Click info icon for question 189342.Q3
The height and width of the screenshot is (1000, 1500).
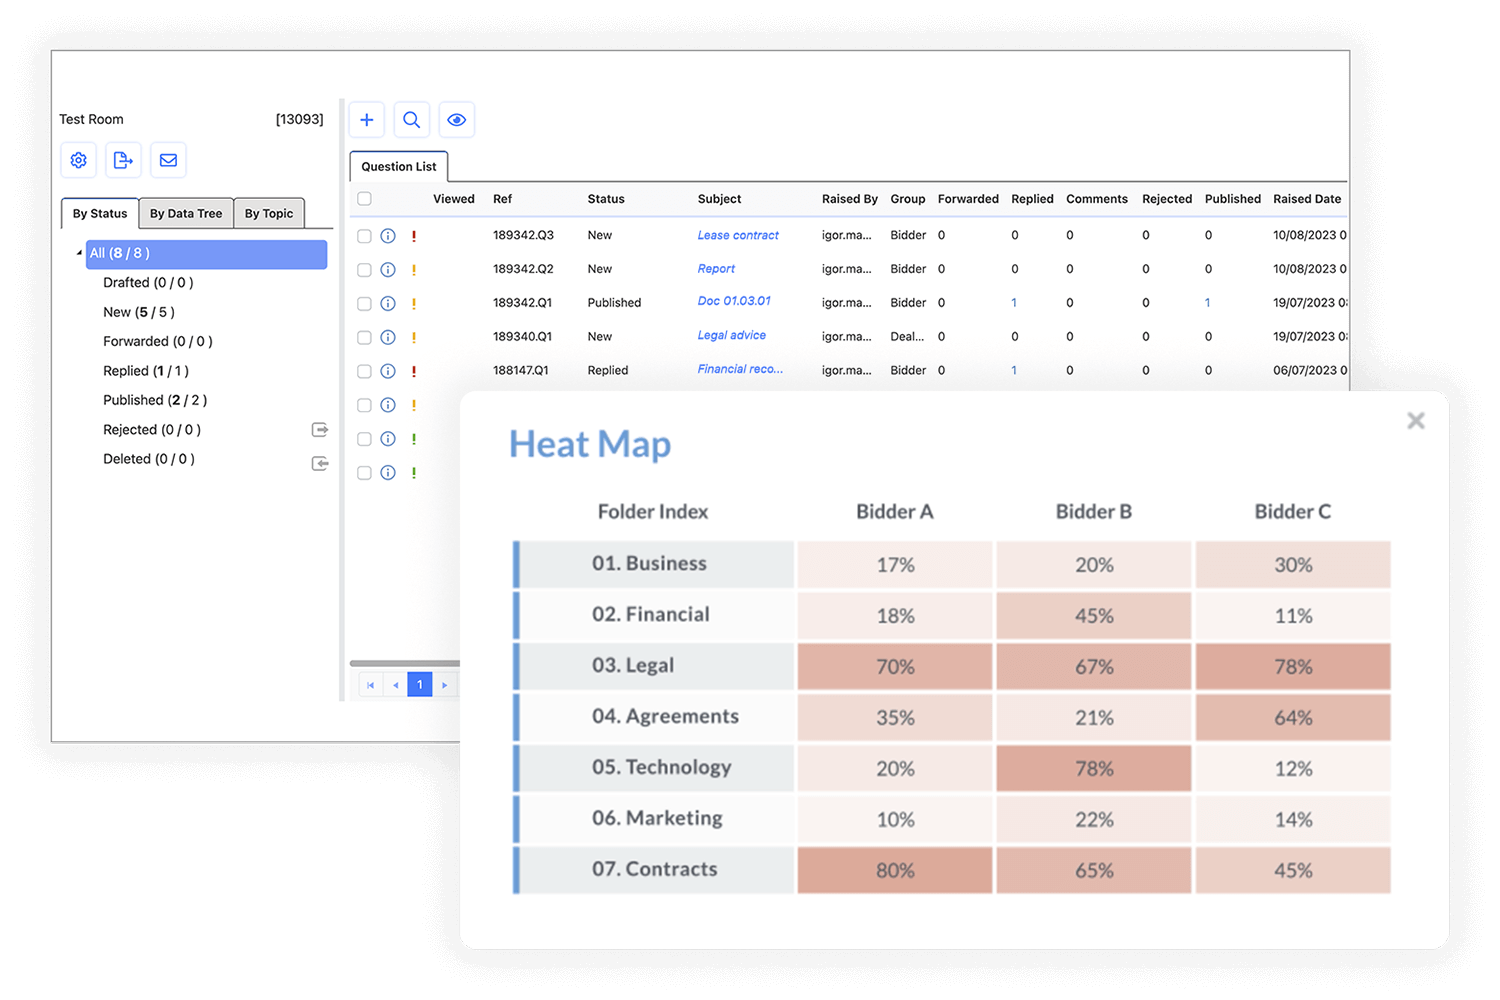[x=388, y=236]
